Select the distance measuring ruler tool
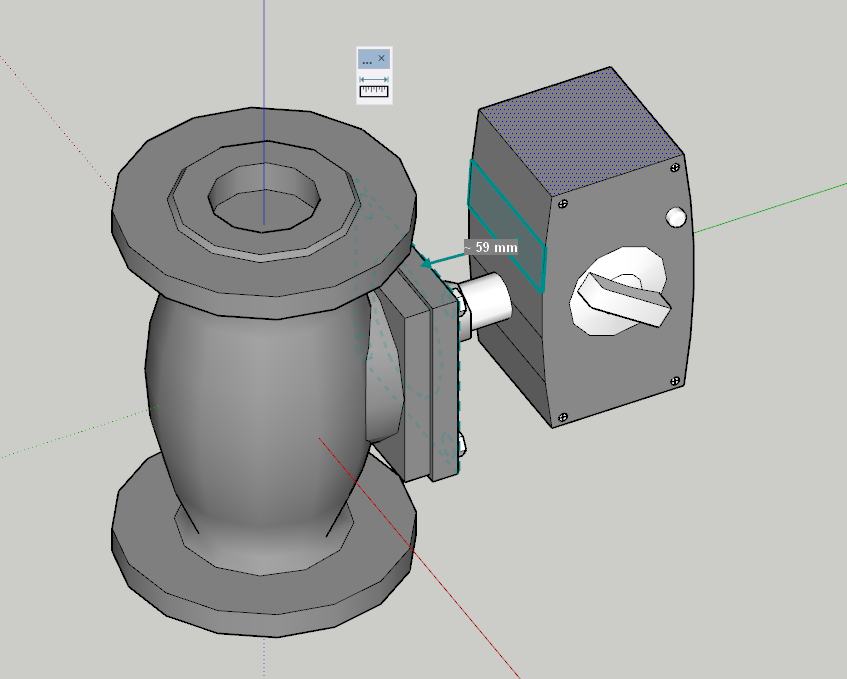The height and width of the screenshot is (679, 847). [374, 89]
